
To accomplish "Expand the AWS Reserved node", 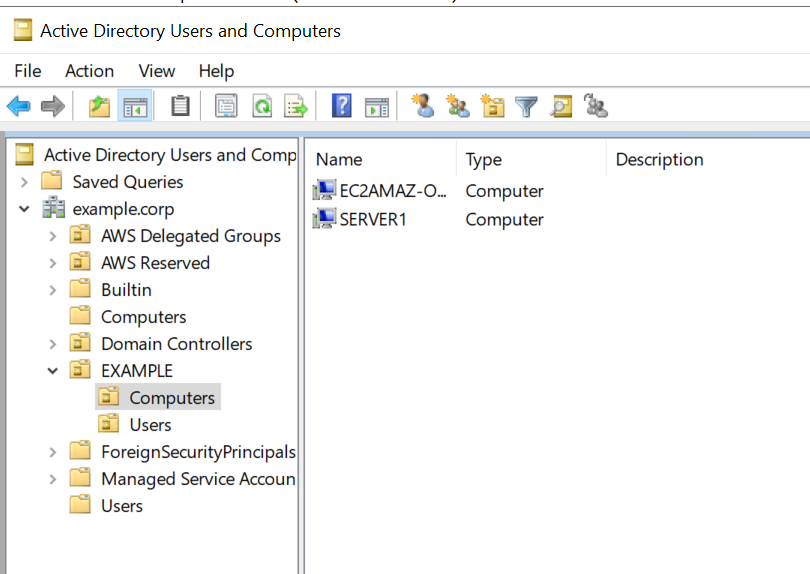I will click(53, 263).
